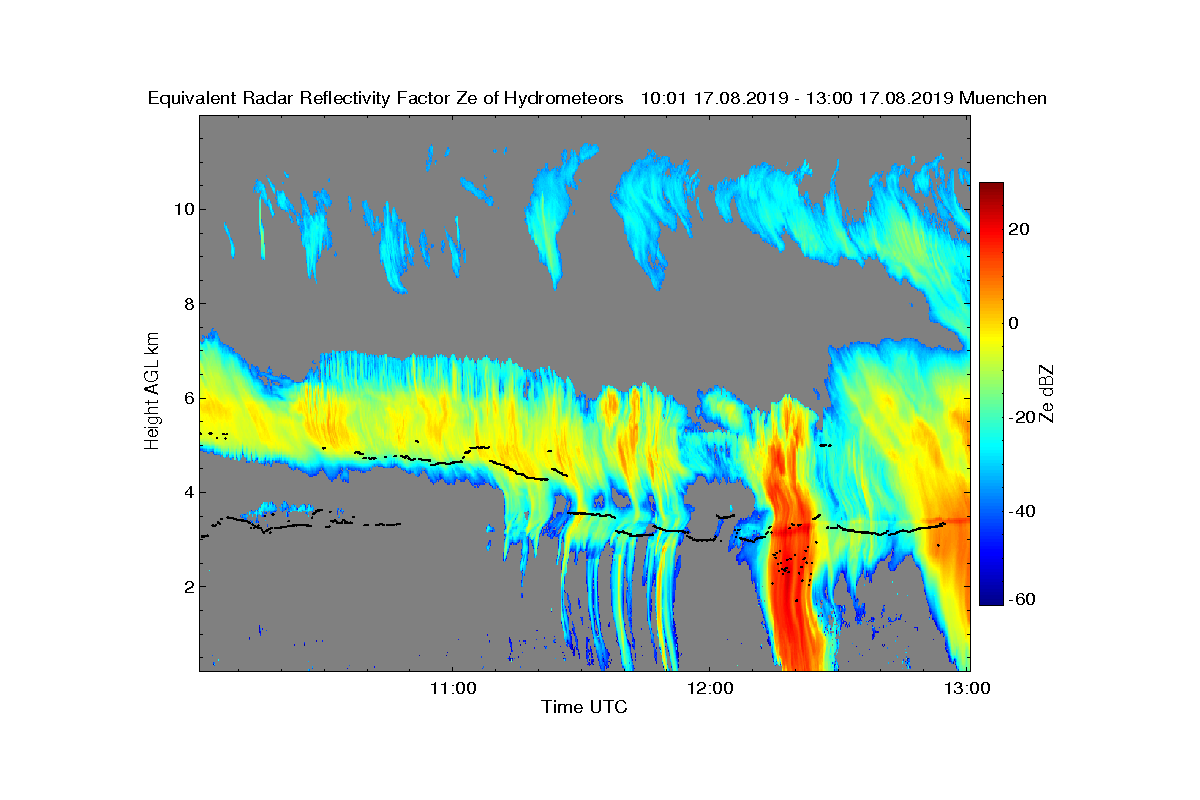Click the plot title text
Screen dimensions: 1200x800
pos(597,98)
